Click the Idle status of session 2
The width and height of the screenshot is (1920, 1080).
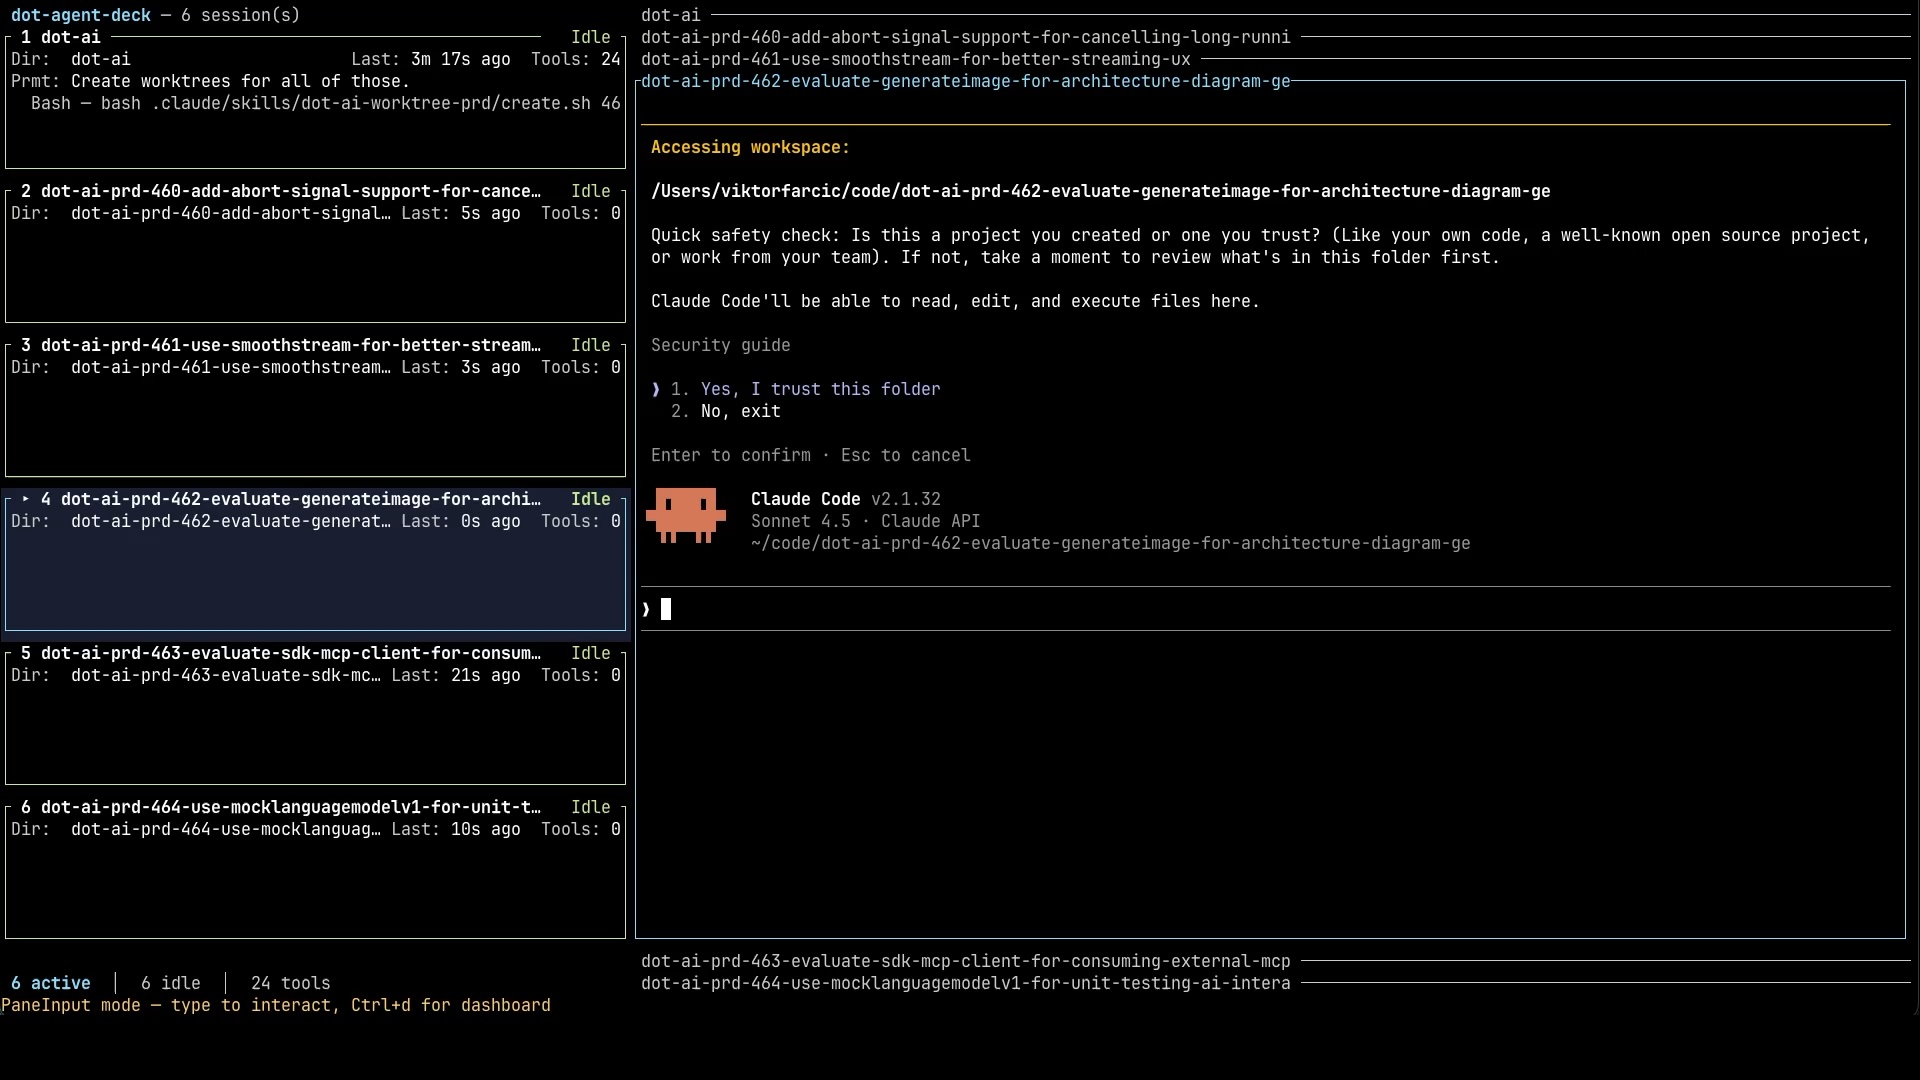(591, 191)
